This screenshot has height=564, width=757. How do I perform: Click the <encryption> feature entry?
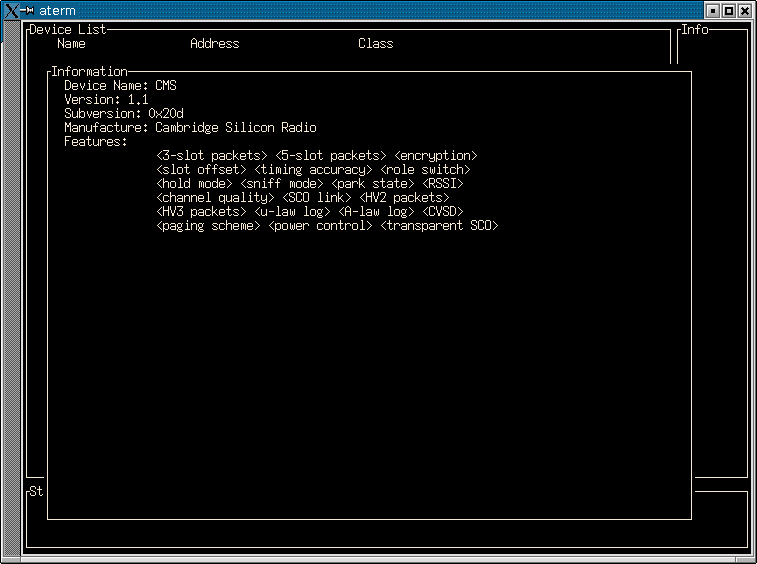(x=436, y=155)
